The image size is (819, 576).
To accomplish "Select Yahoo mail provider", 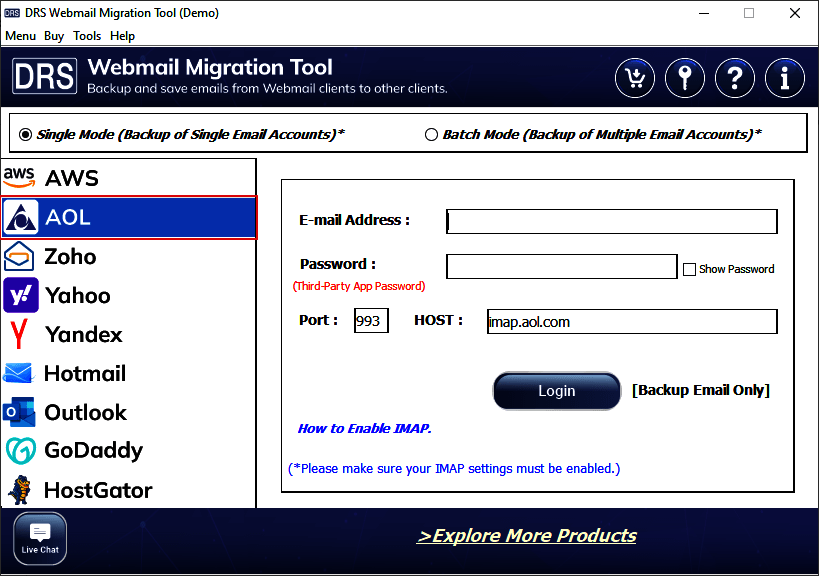I will (128, 296).
